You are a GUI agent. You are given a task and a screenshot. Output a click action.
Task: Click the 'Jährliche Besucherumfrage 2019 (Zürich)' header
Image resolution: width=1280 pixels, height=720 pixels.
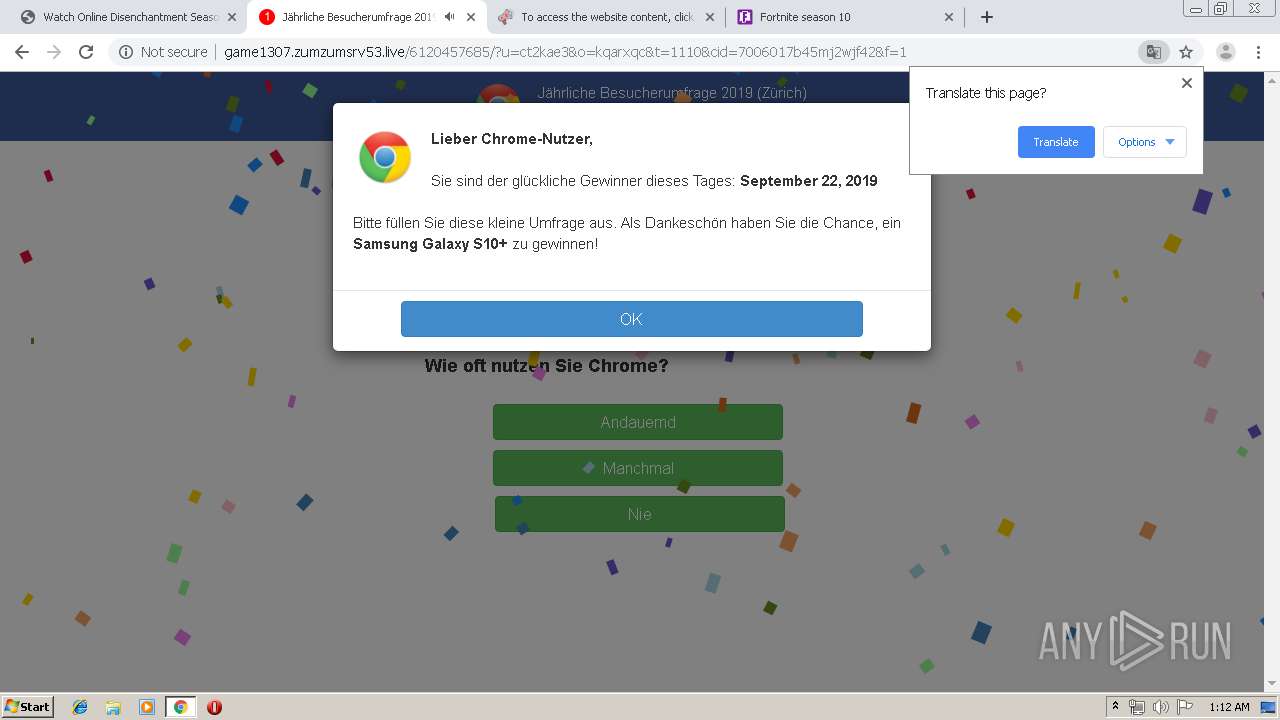[672, 93]
